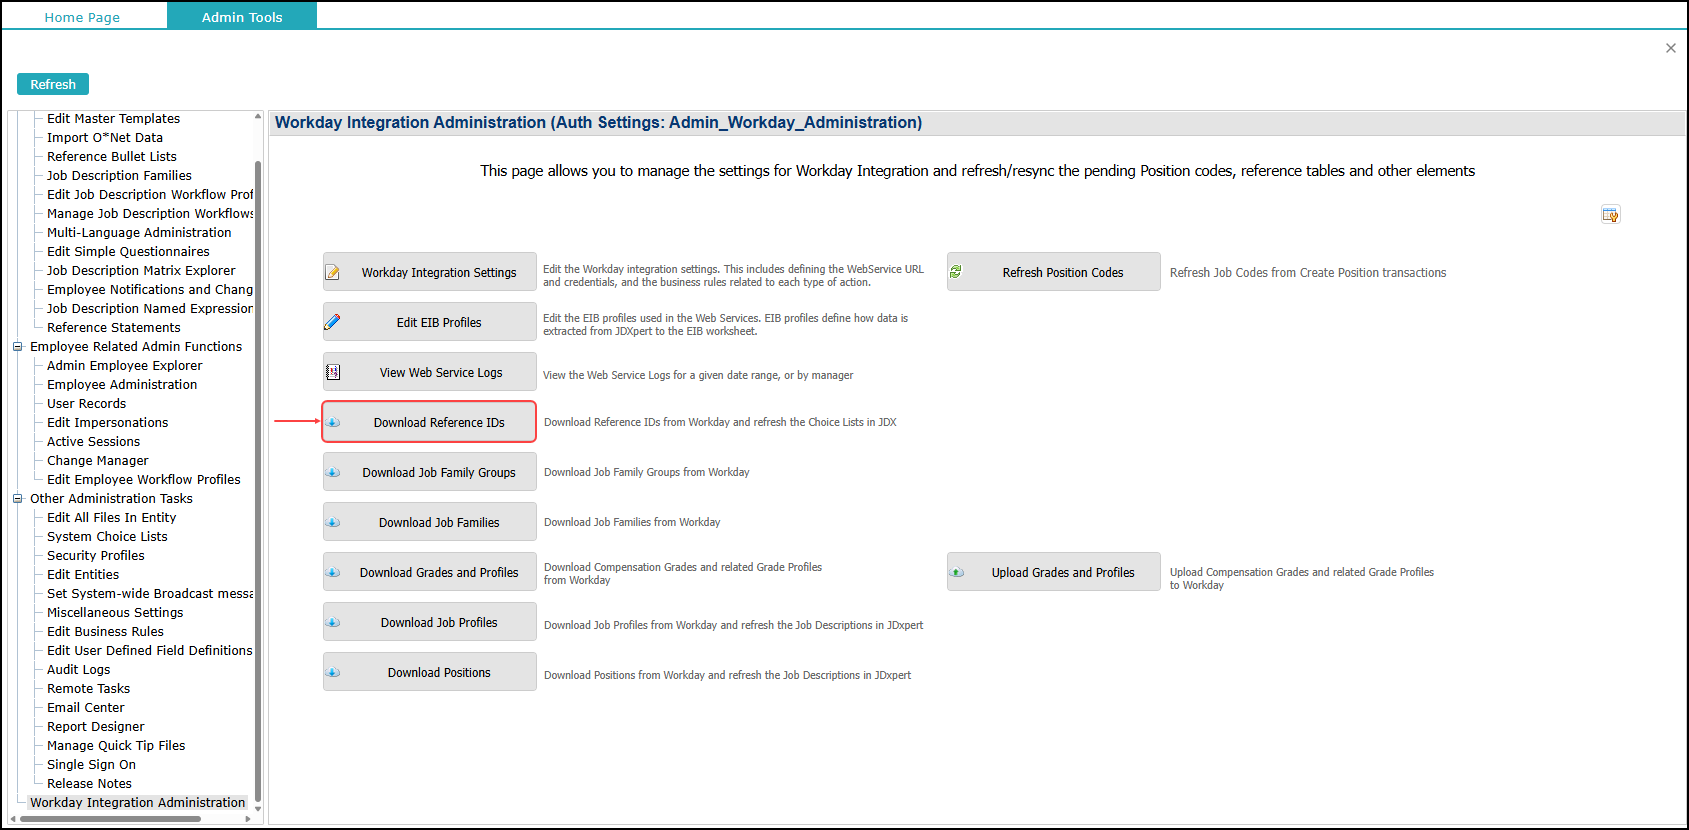1689x830 pixels.
Task: Select Change Manager
Action: (97, 461)
